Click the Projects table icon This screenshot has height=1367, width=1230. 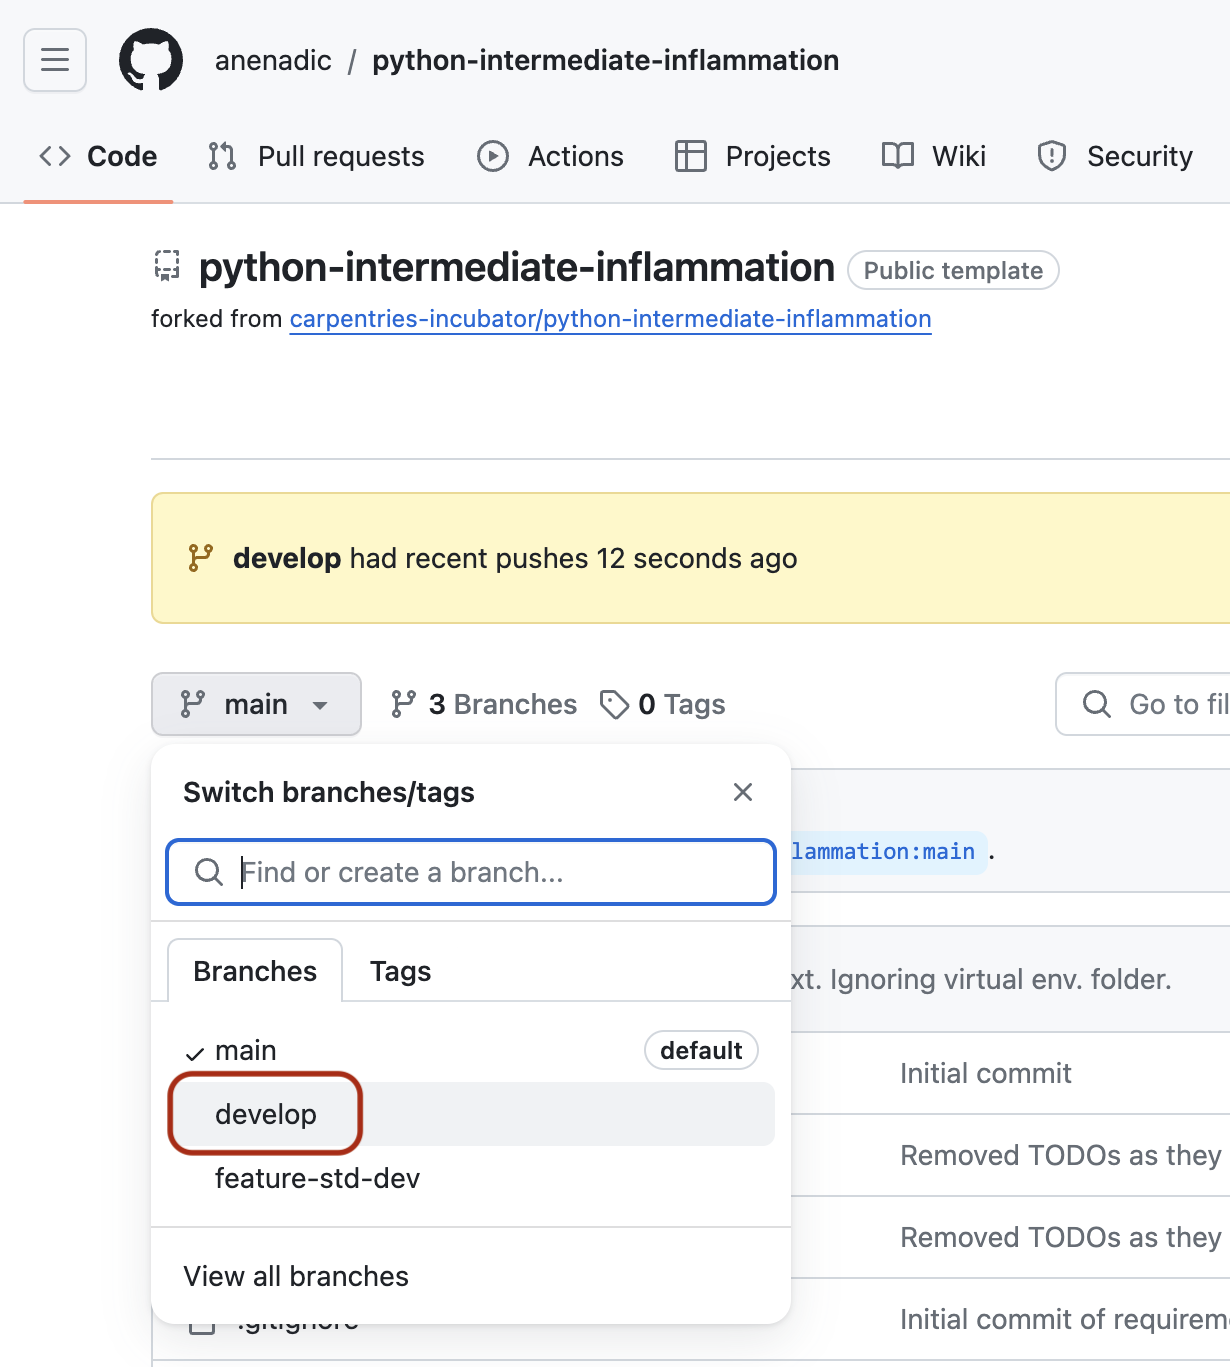tap(690, 156)
